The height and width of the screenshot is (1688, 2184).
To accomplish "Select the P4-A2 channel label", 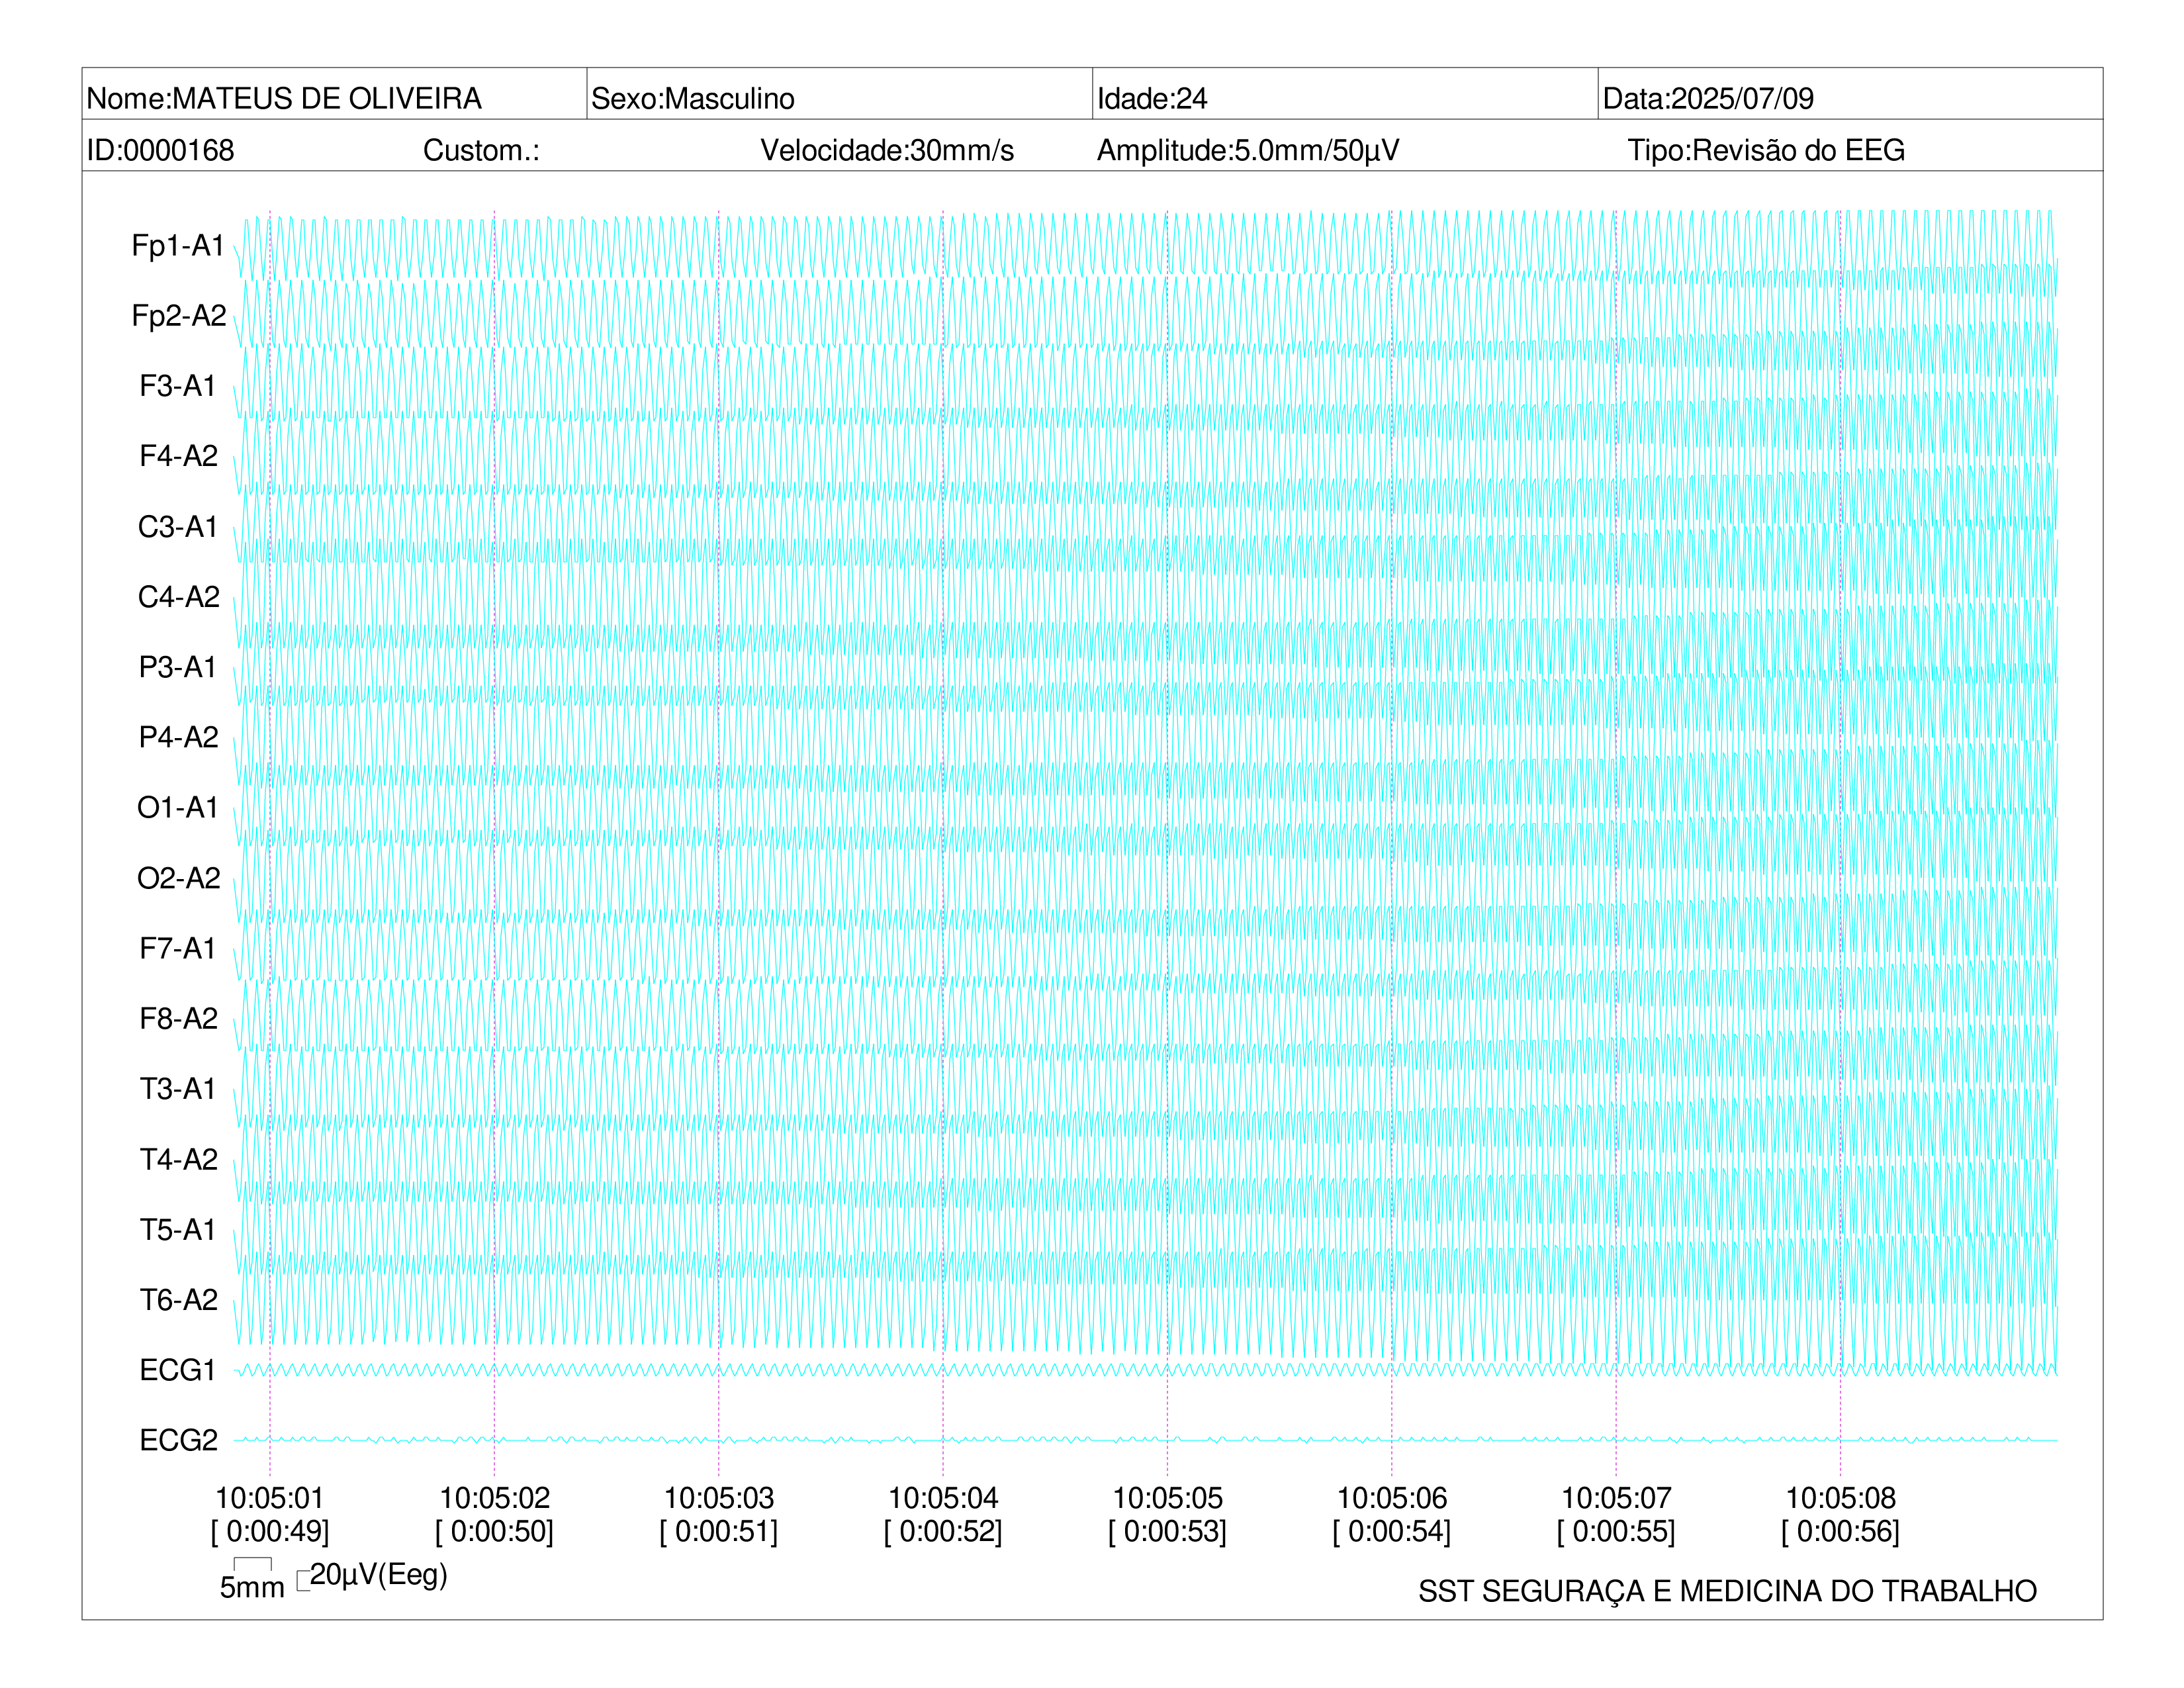I will (179, 737).
